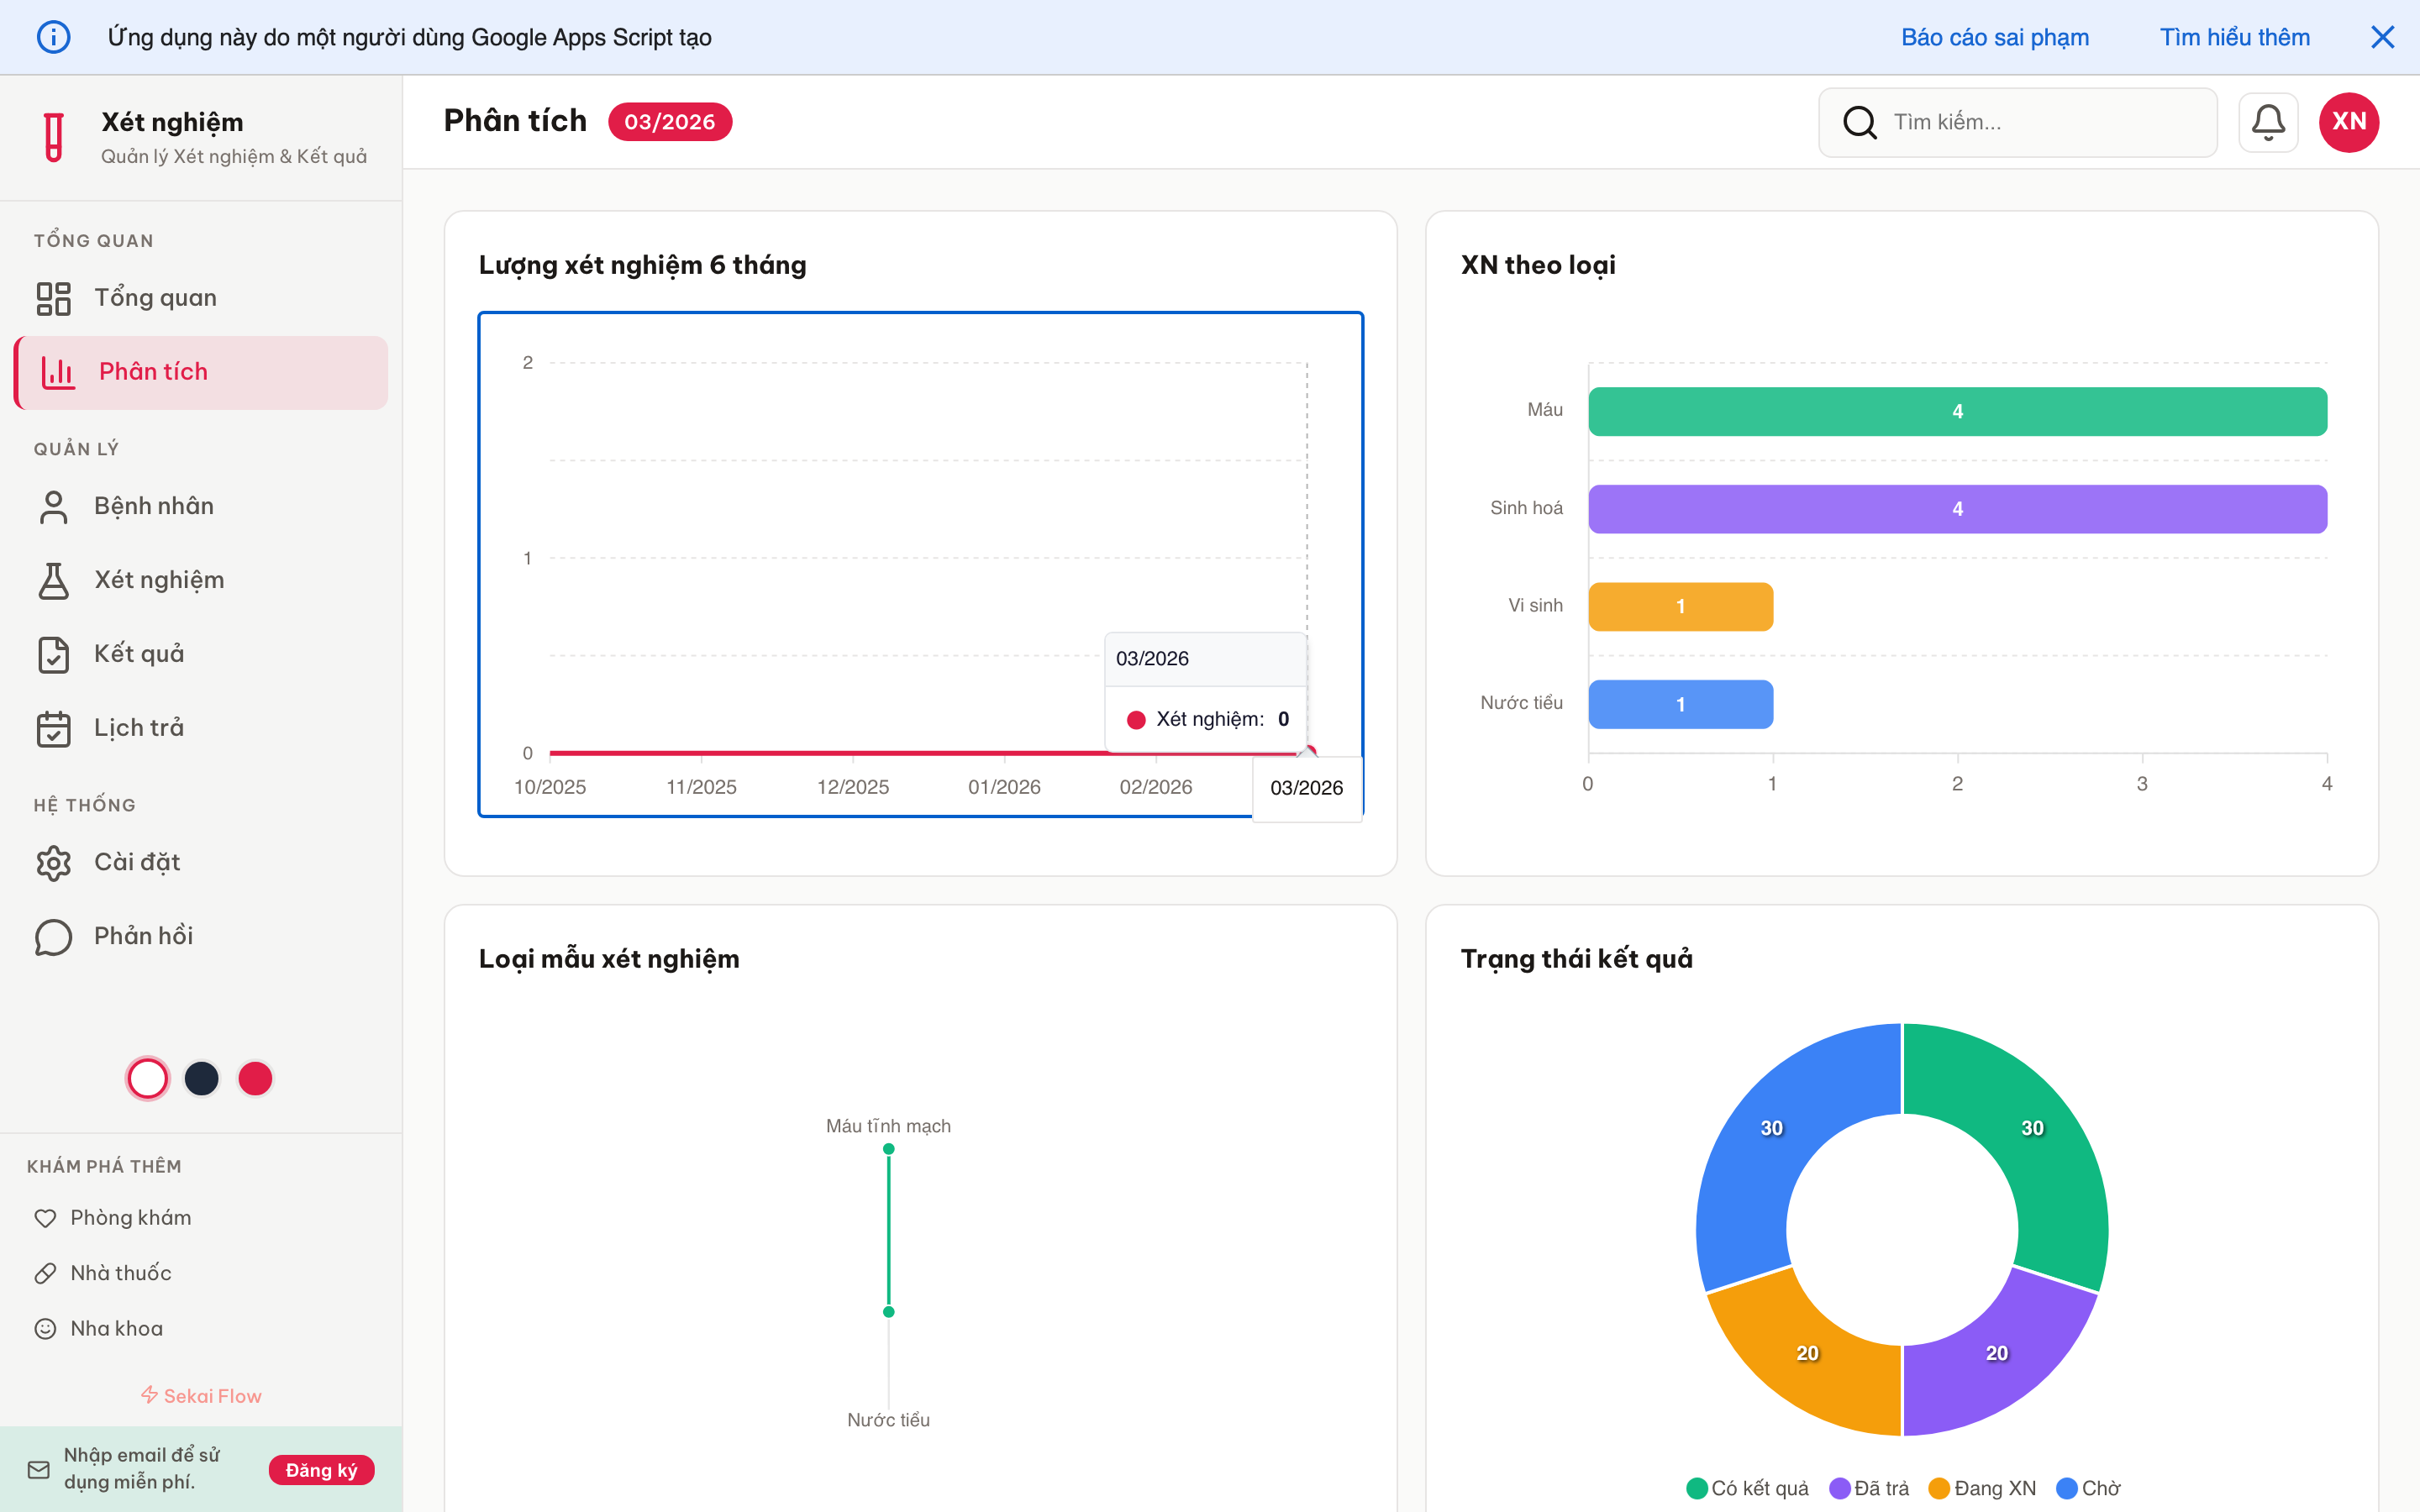The height and width of the screenshot is (1512, 2420).
Task: Open the Báo cáo sai phạm link
Action: tap(1995, 37)
